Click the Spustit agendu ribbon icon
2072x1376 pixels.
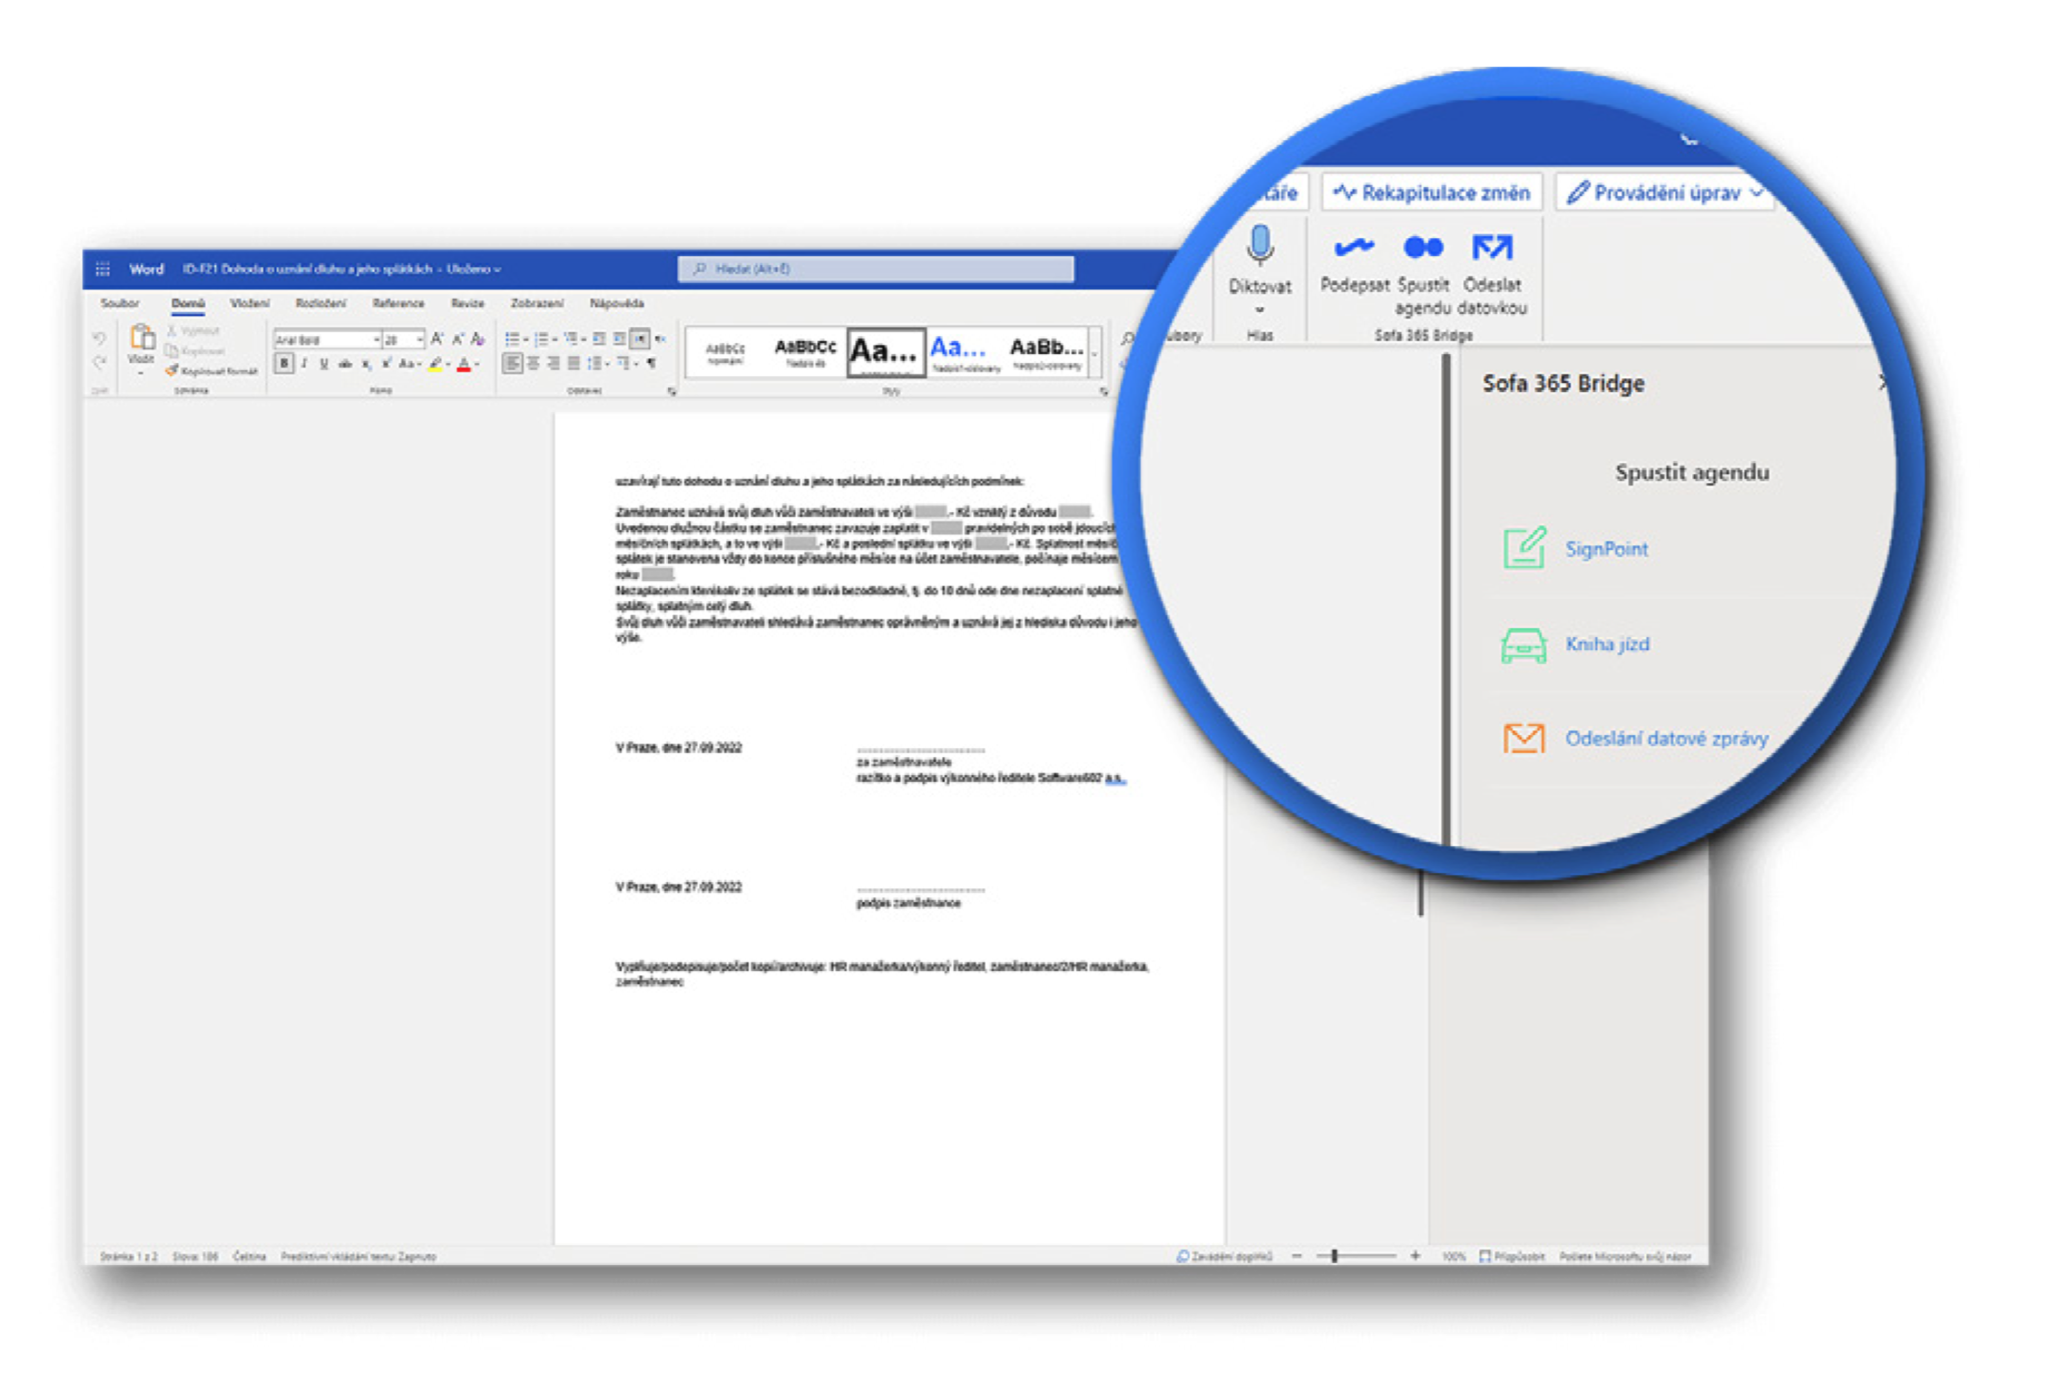(x=1422, y=248)
